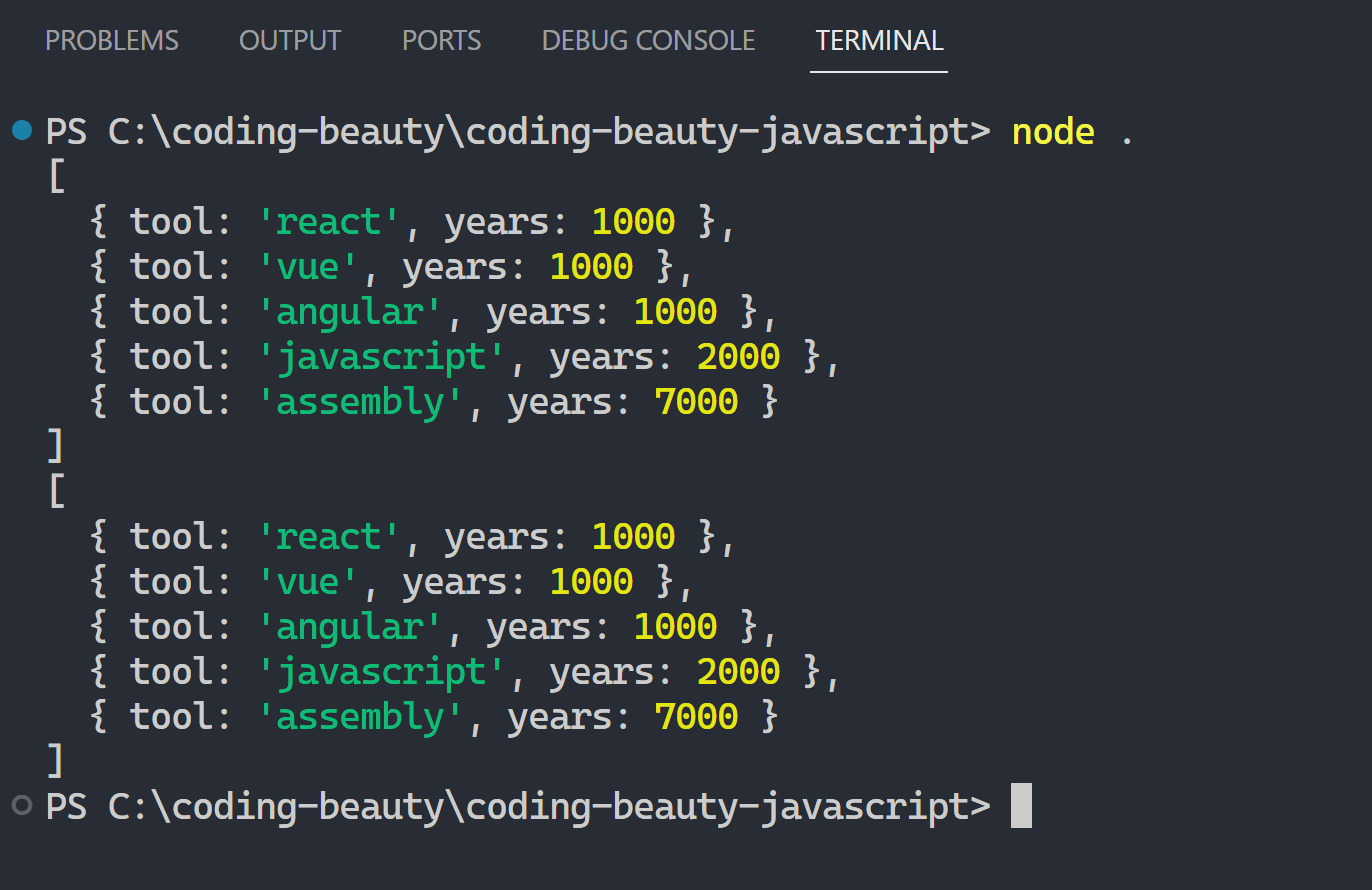Click 'assembly' in the second array output

pos(362,716)
